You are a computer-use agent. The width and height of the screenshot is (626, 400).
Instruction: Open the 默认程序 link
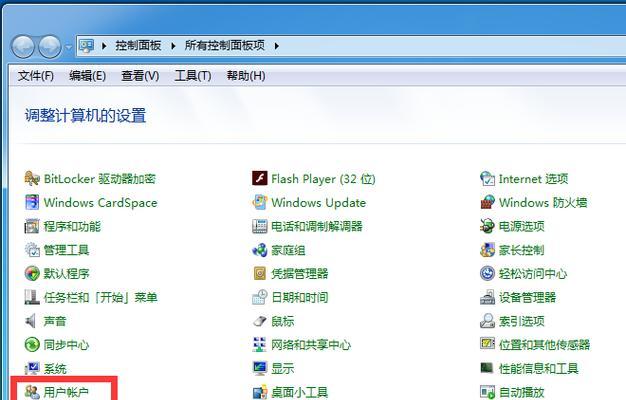coord(66,274)
